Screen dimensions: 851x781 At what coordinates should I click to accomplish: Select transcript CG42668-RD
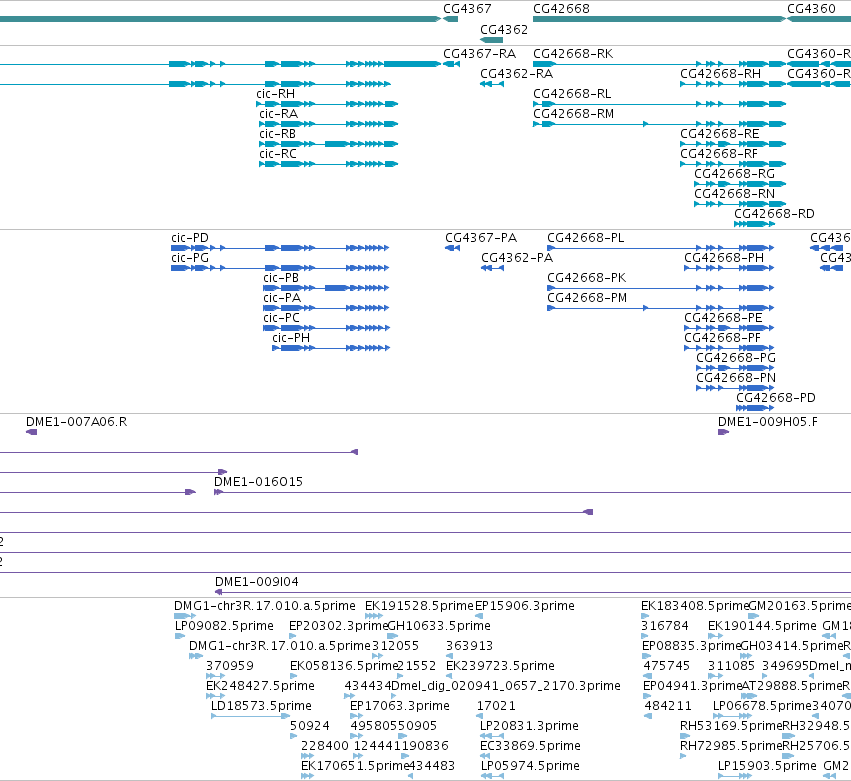(774, 214)
